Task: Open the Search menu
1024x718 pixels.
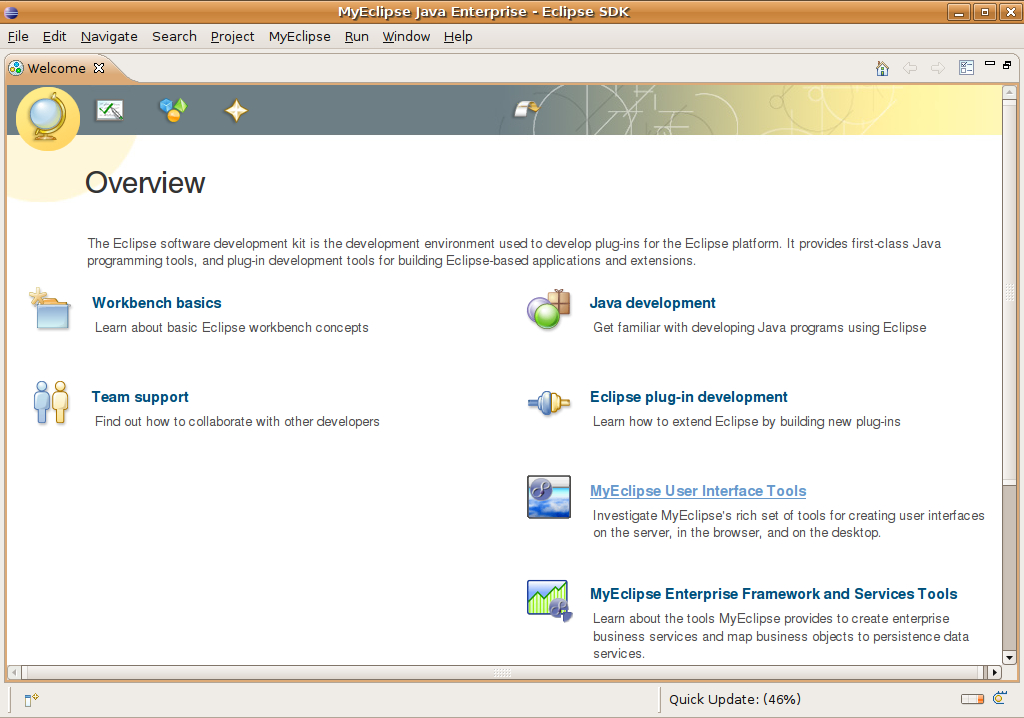Action: pyautogui.click(x=174, y=37)
